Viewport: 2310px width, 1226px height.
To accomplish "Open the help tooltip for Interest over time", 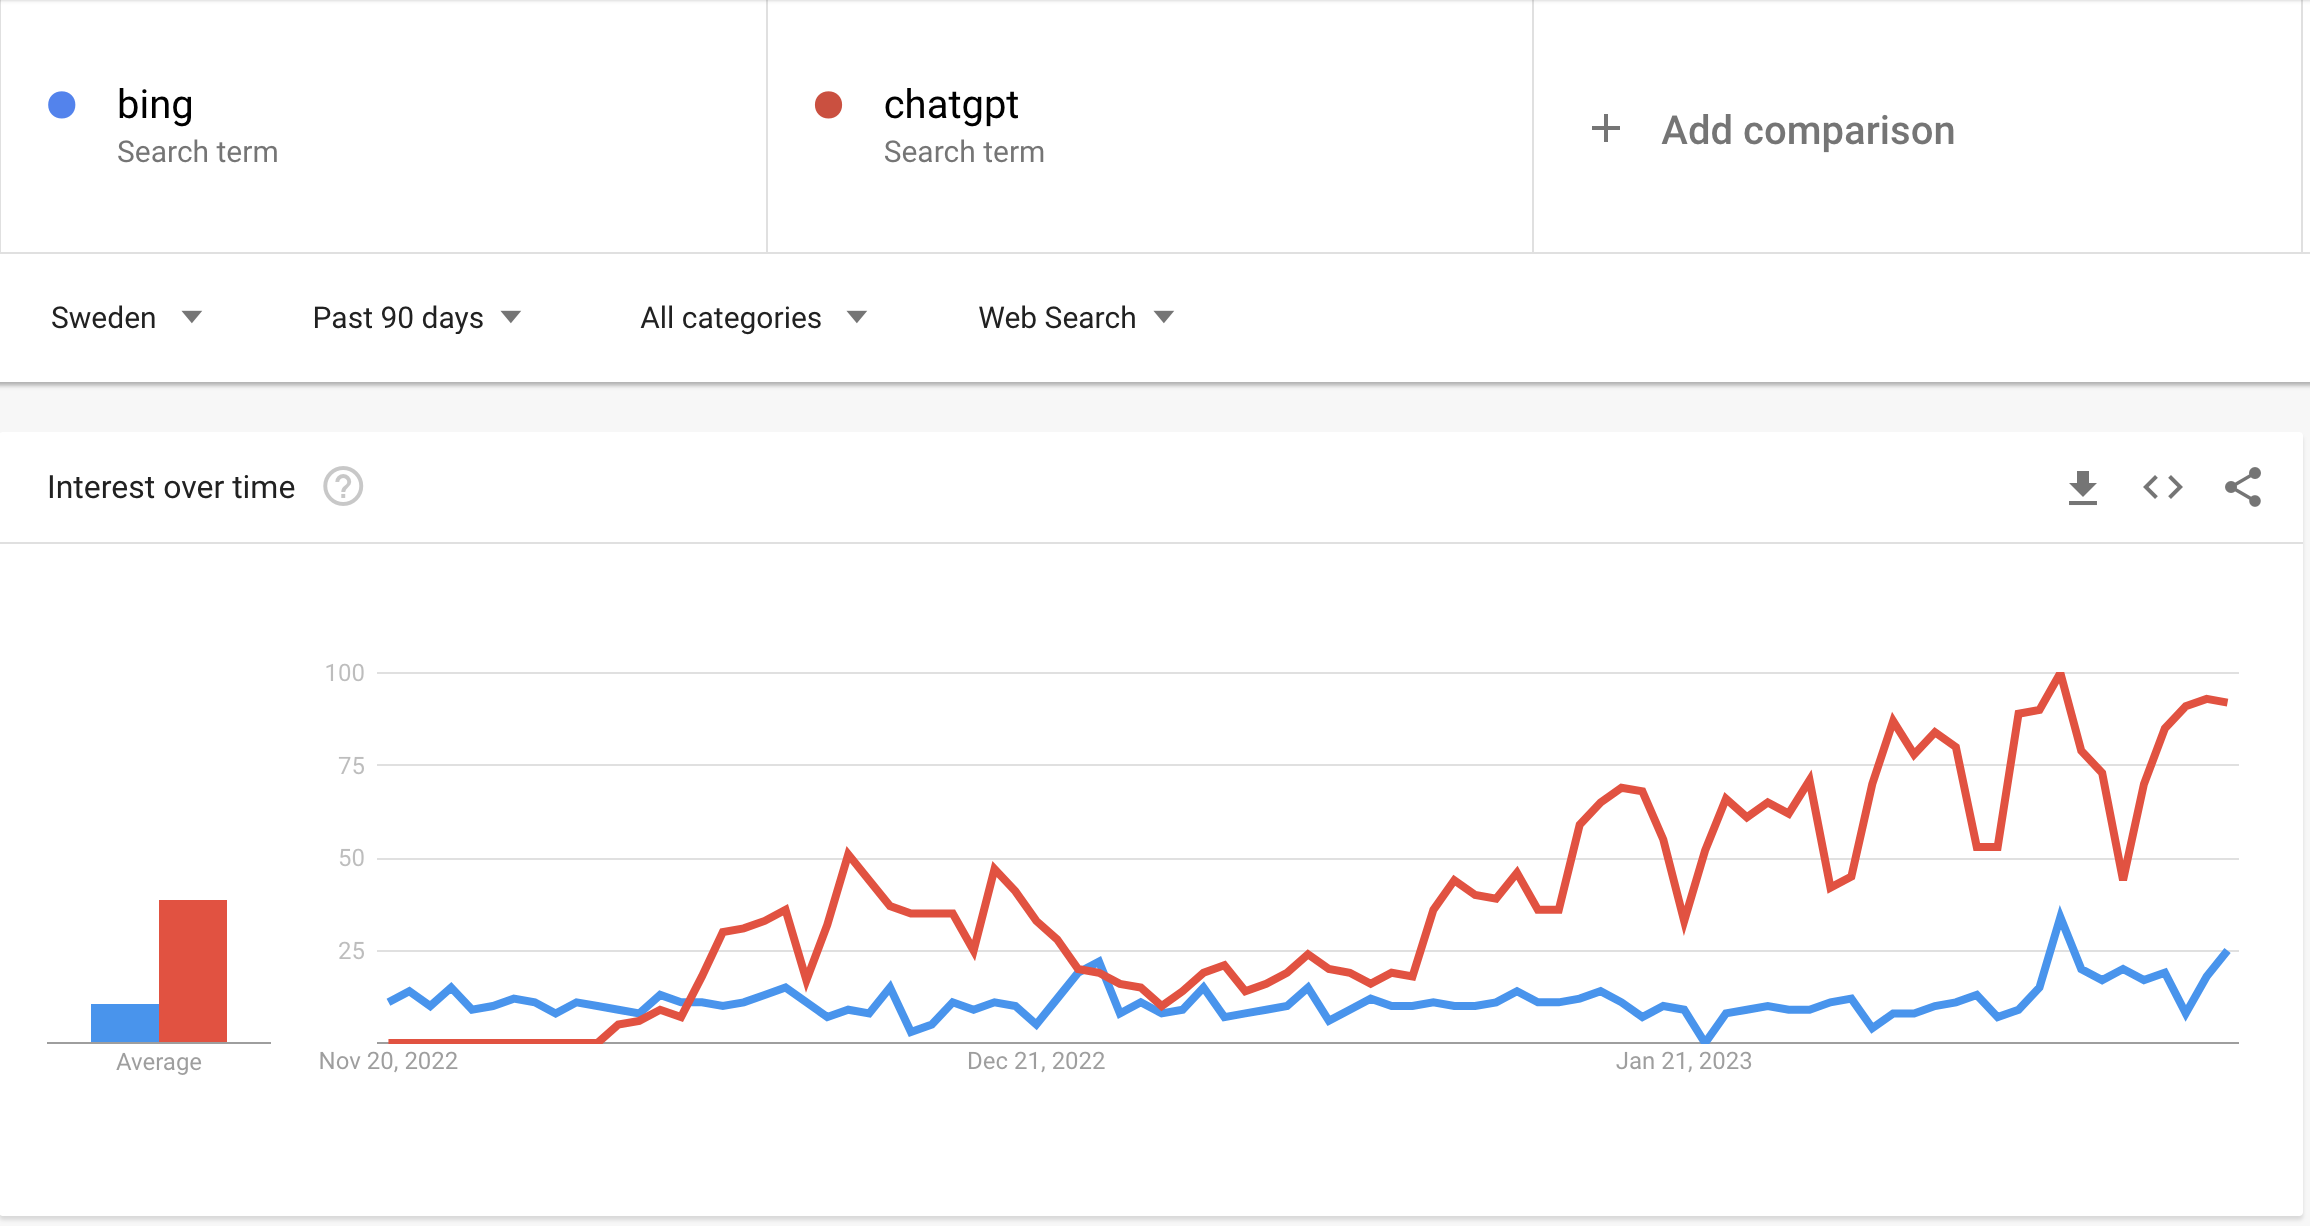I will coord(343,487).
